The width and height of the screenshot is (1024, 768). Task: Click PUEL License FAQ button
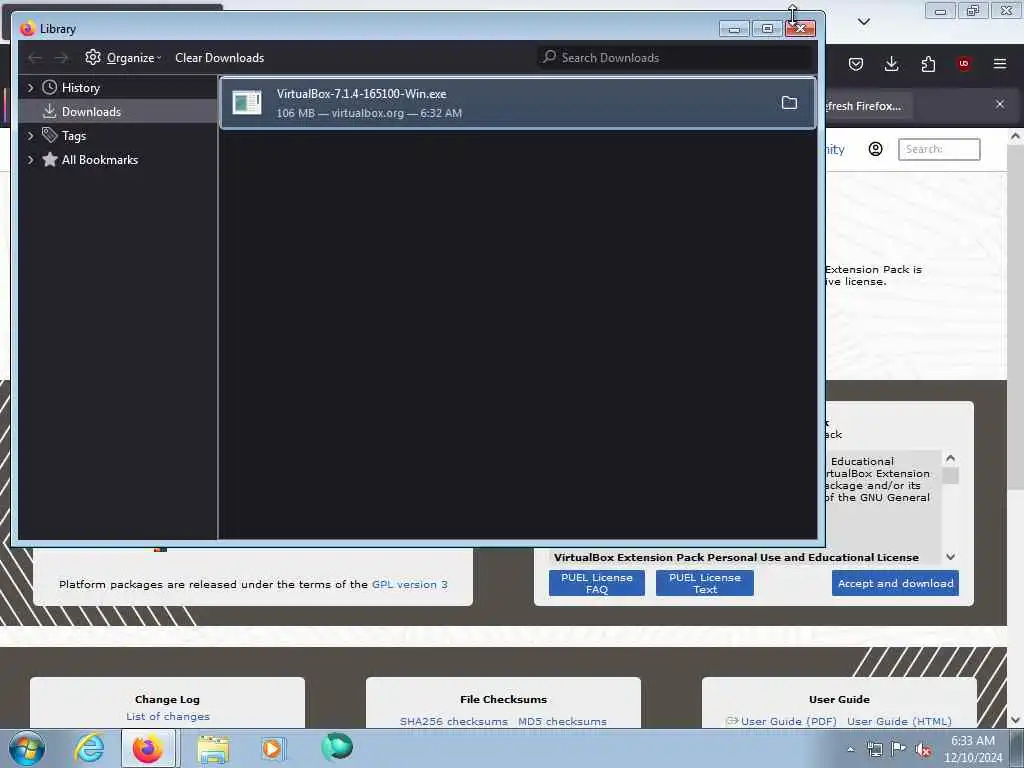[x=596, y=583]
